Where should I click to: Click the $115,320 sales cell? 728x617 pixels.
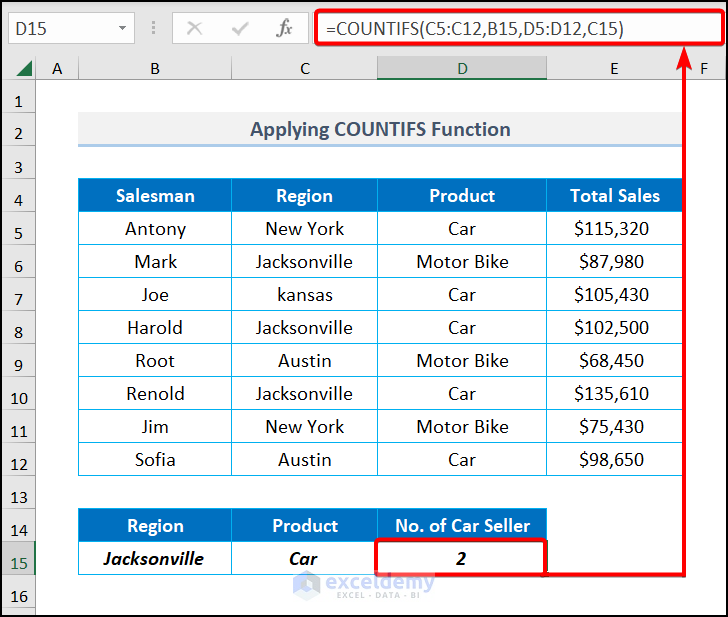(611, 229)
